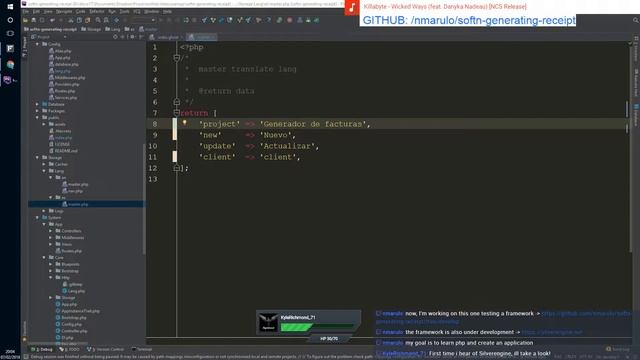Open framework link in the second chat message

[552, 332]
